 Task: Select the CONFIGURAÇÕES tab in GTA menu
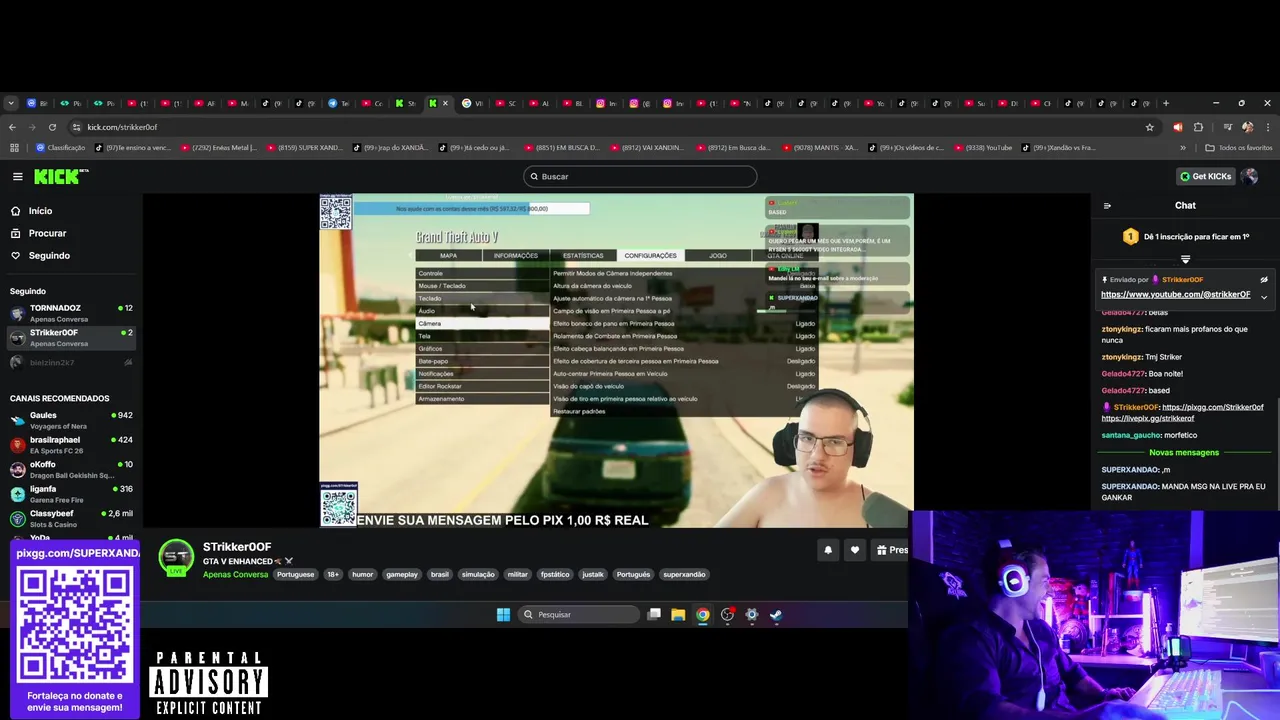click(651, 255)
